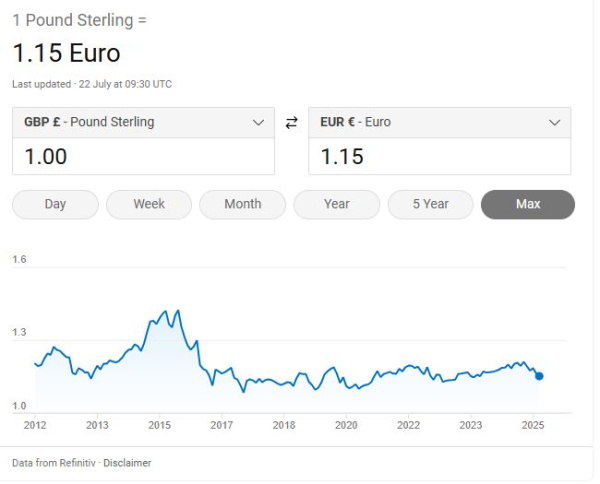
Task: Click the 2025 label on chart axis
Action: click(533, 425)
